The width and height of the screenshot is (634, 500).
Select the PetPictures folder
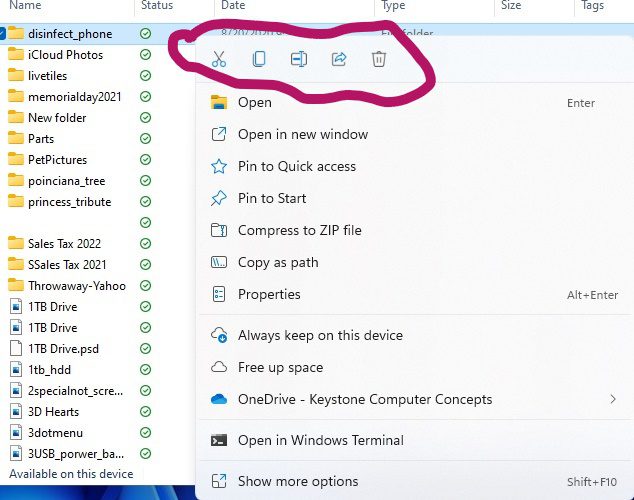point(57,160)
